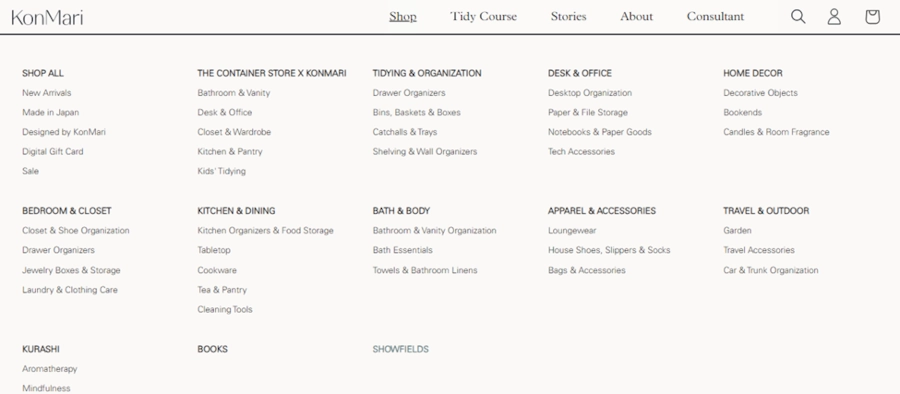Open Designed by KonMari link
The width and height of the screenshot is (900, 394).
pyautogui.click(x=64, y=132)
